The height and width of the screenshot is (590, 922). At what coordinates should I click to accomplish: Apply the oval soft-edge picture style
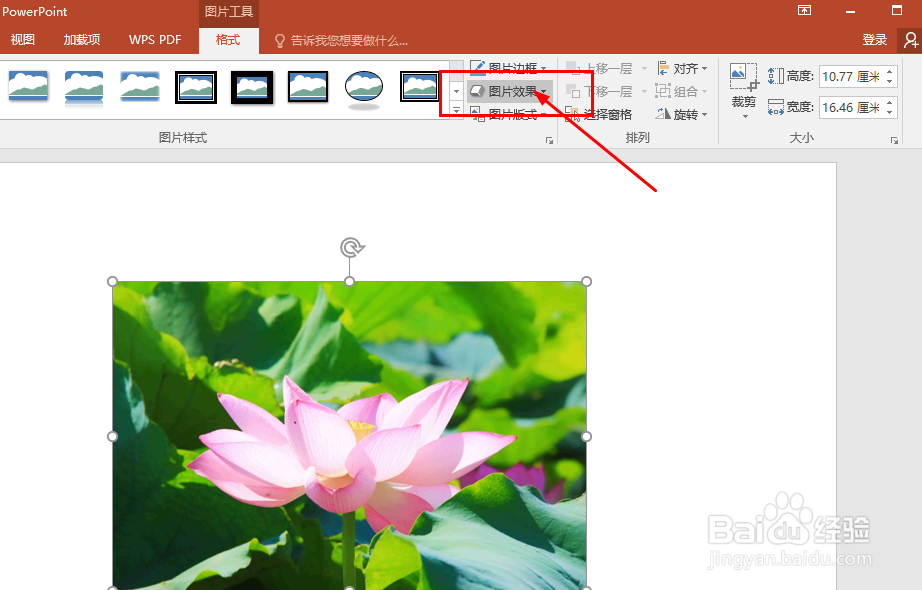[364, 89]
